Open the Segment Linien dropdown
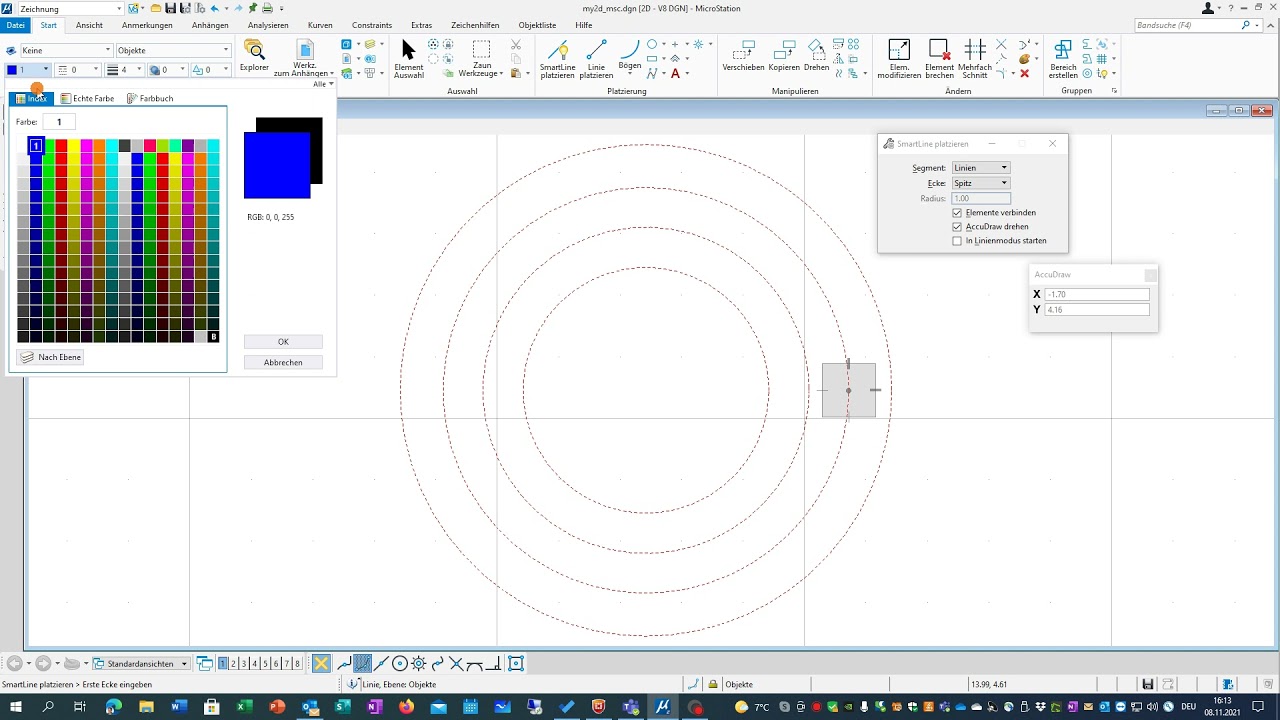1280x720 pixels. tap(980, 168)
